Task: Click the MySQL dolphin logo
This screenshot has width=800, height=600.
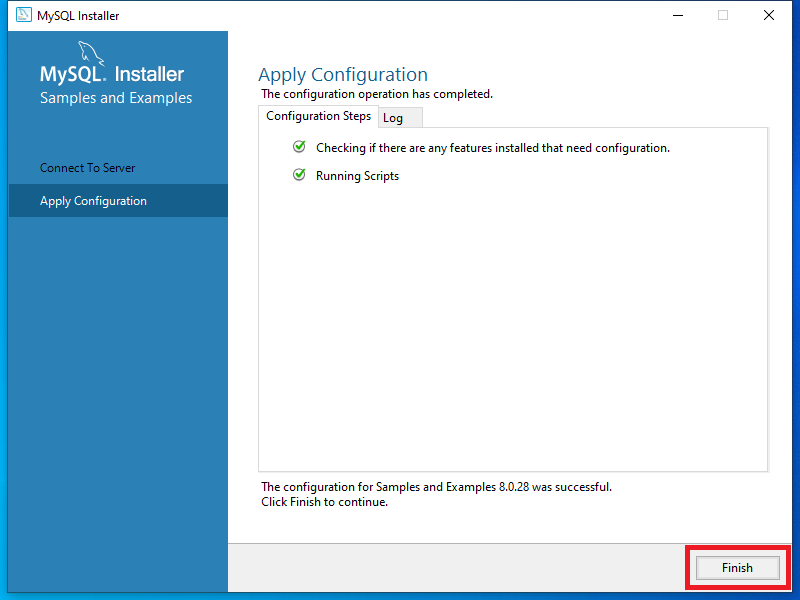Action: coord(91,53)
